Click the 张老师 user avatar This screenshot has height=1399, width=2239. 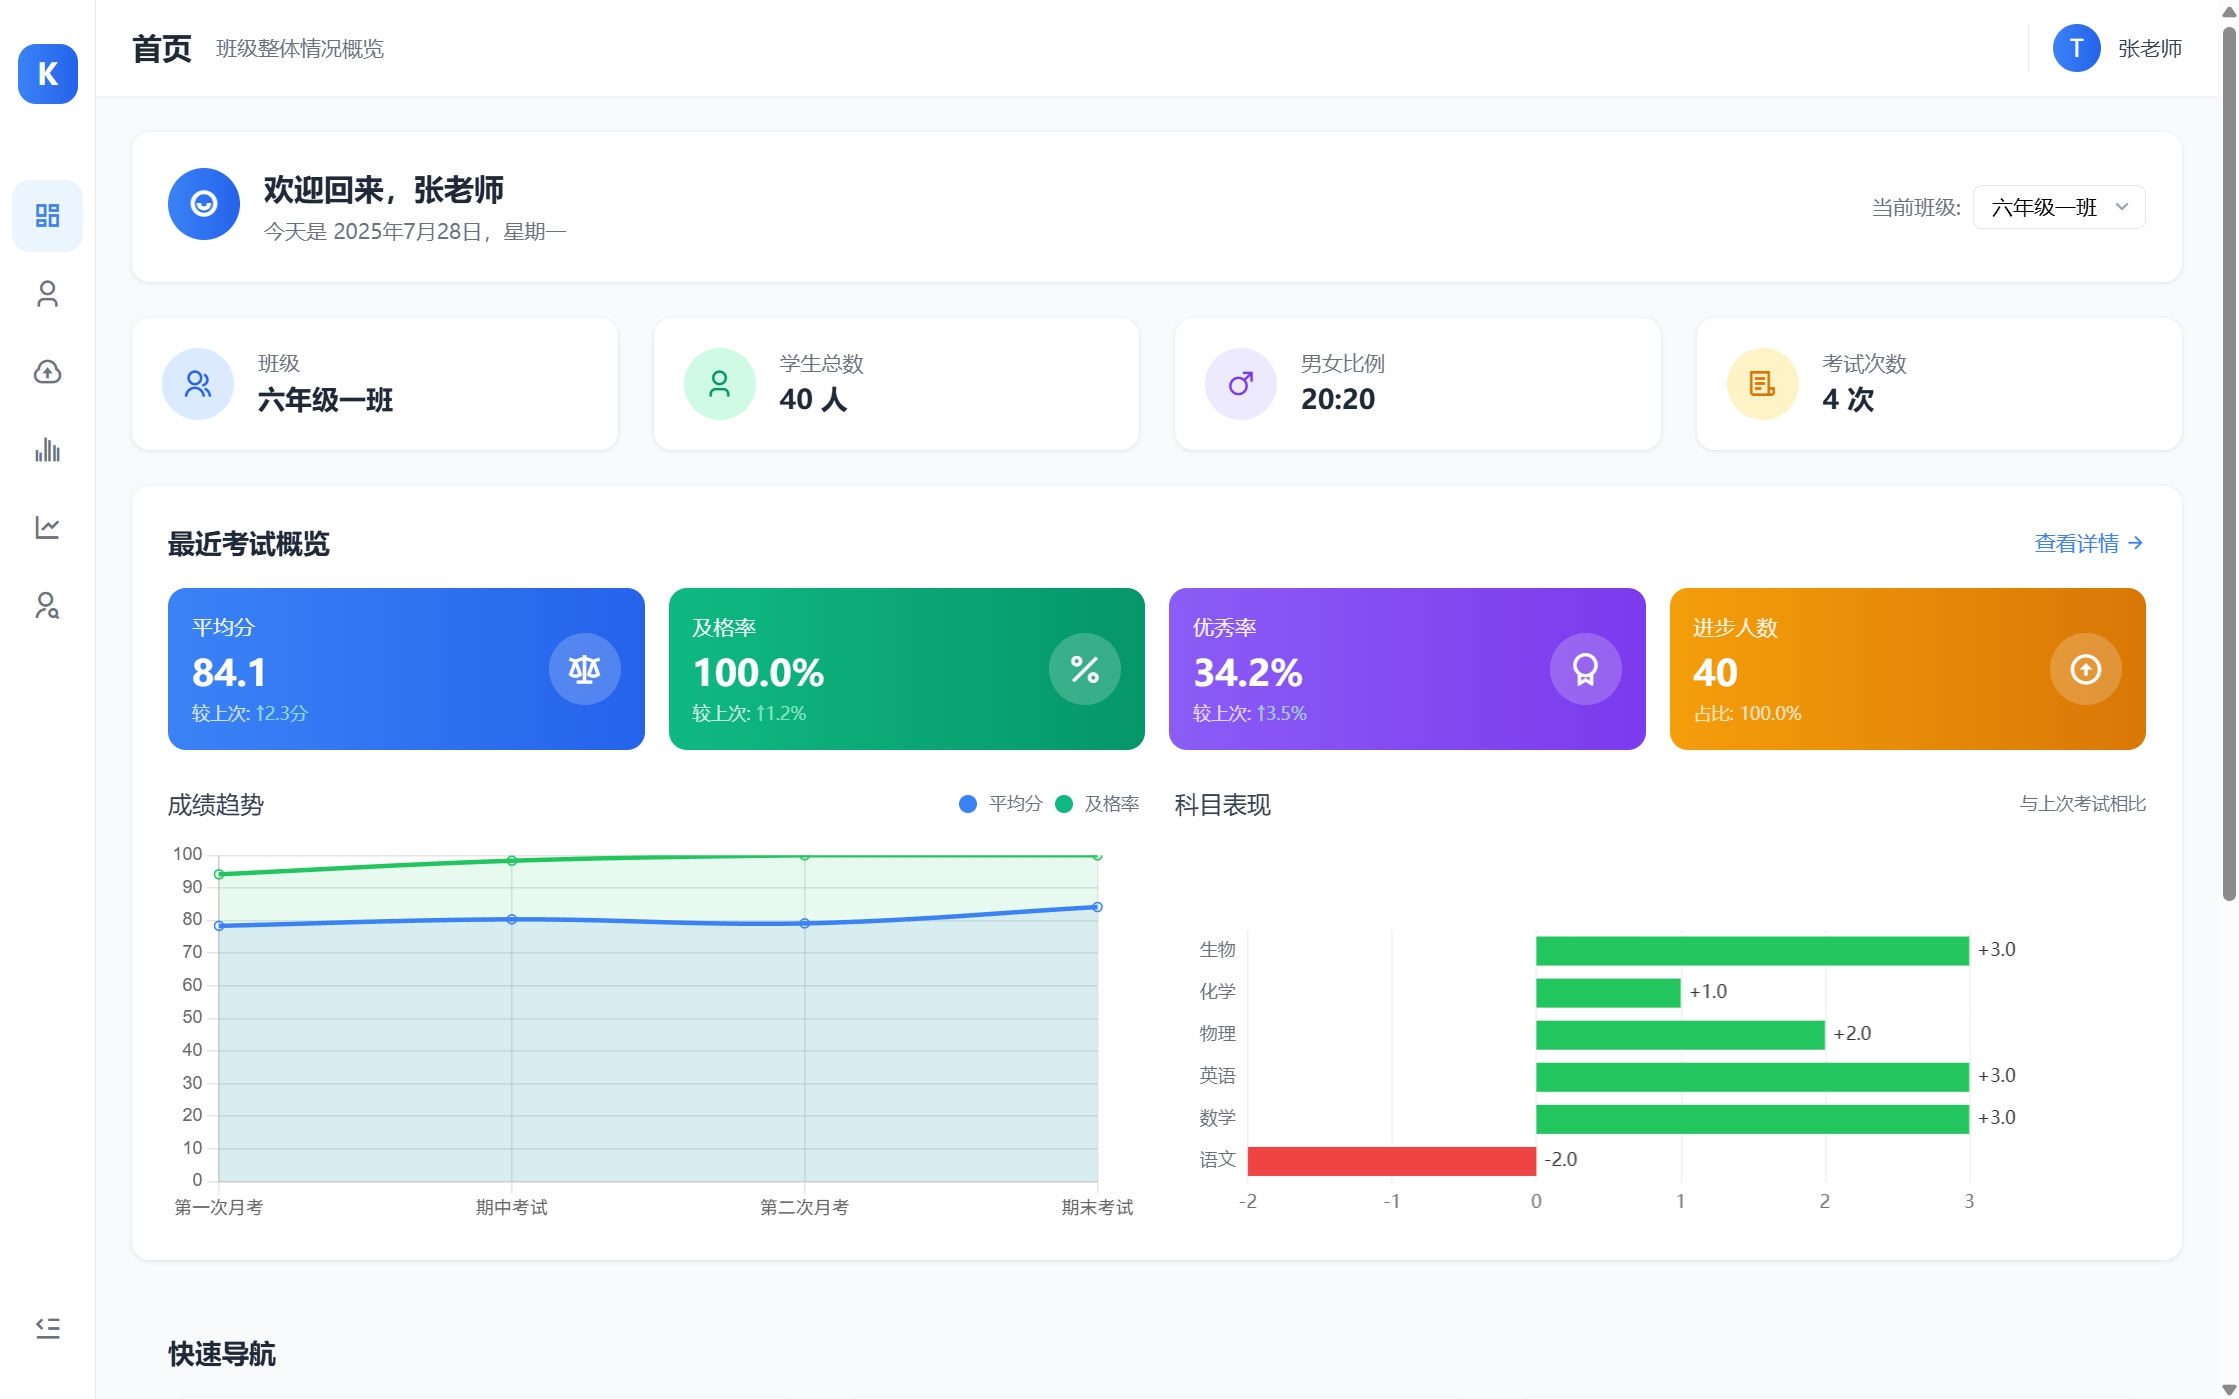2076,48
